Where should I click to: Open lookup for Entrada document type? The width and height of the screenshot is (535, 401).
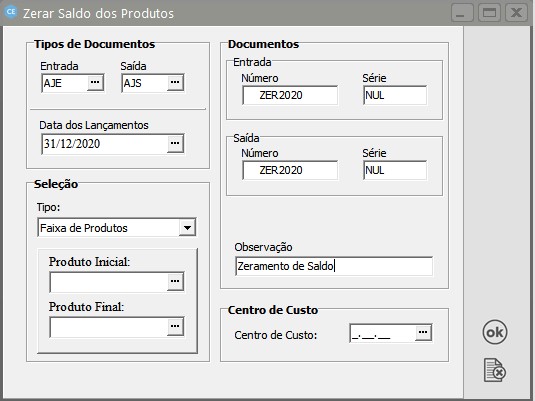pos(95,83)
